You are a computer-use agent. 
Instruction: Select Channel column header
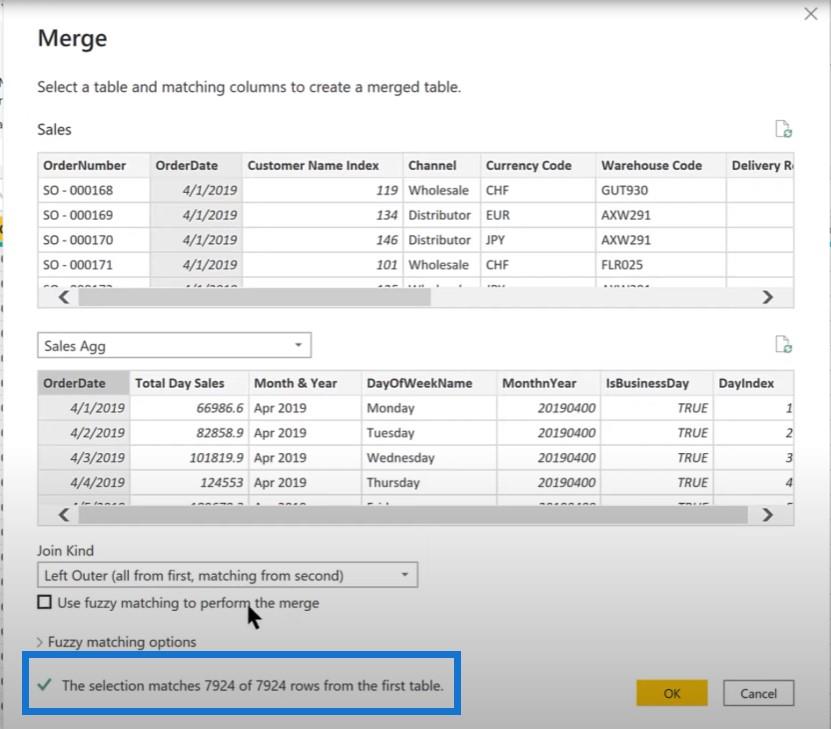click(441, 165)
